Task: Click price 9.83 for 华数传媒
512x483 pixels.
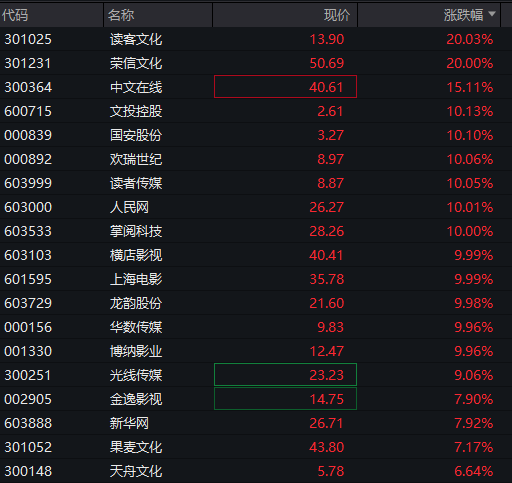Action: click(x=330, y=327)
